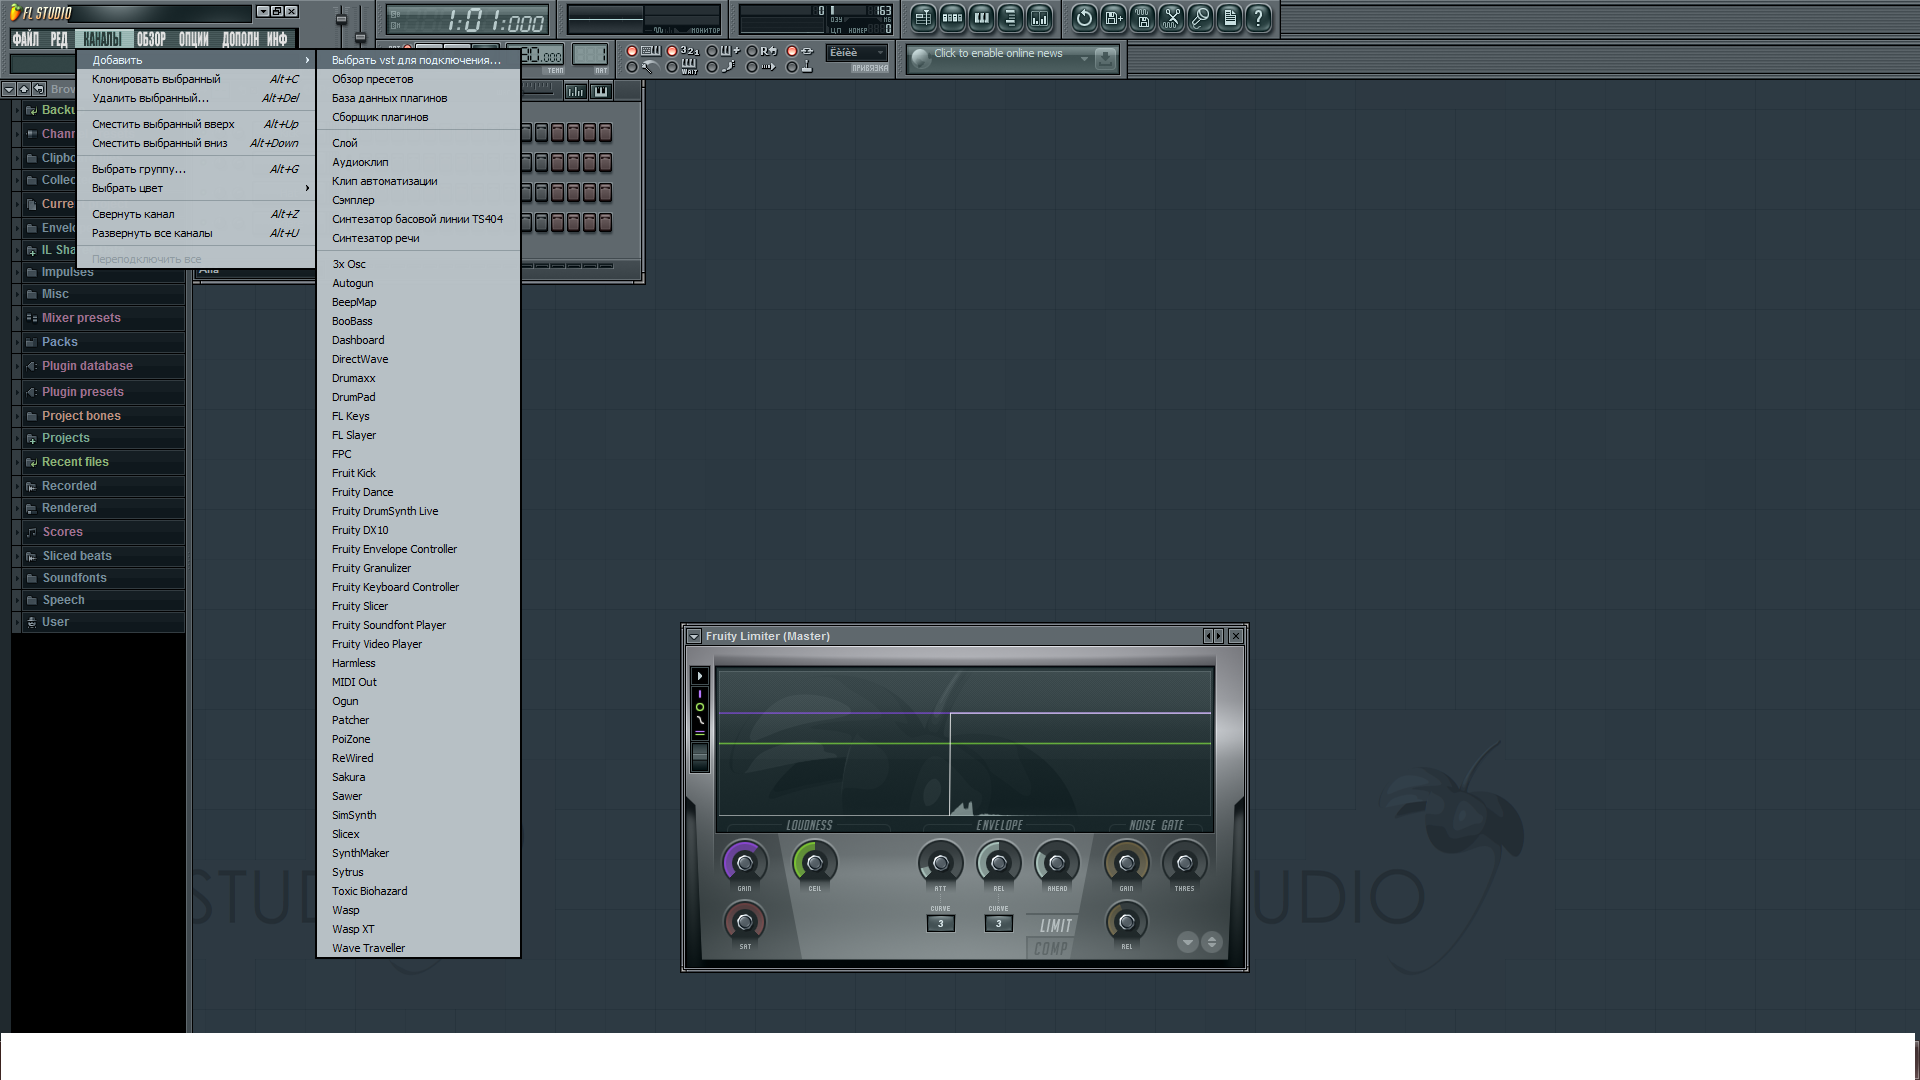Click the down arrow round button in Limiter
The image size is (1920, 1080).
pyautogui.click(x=1187, y=942)
